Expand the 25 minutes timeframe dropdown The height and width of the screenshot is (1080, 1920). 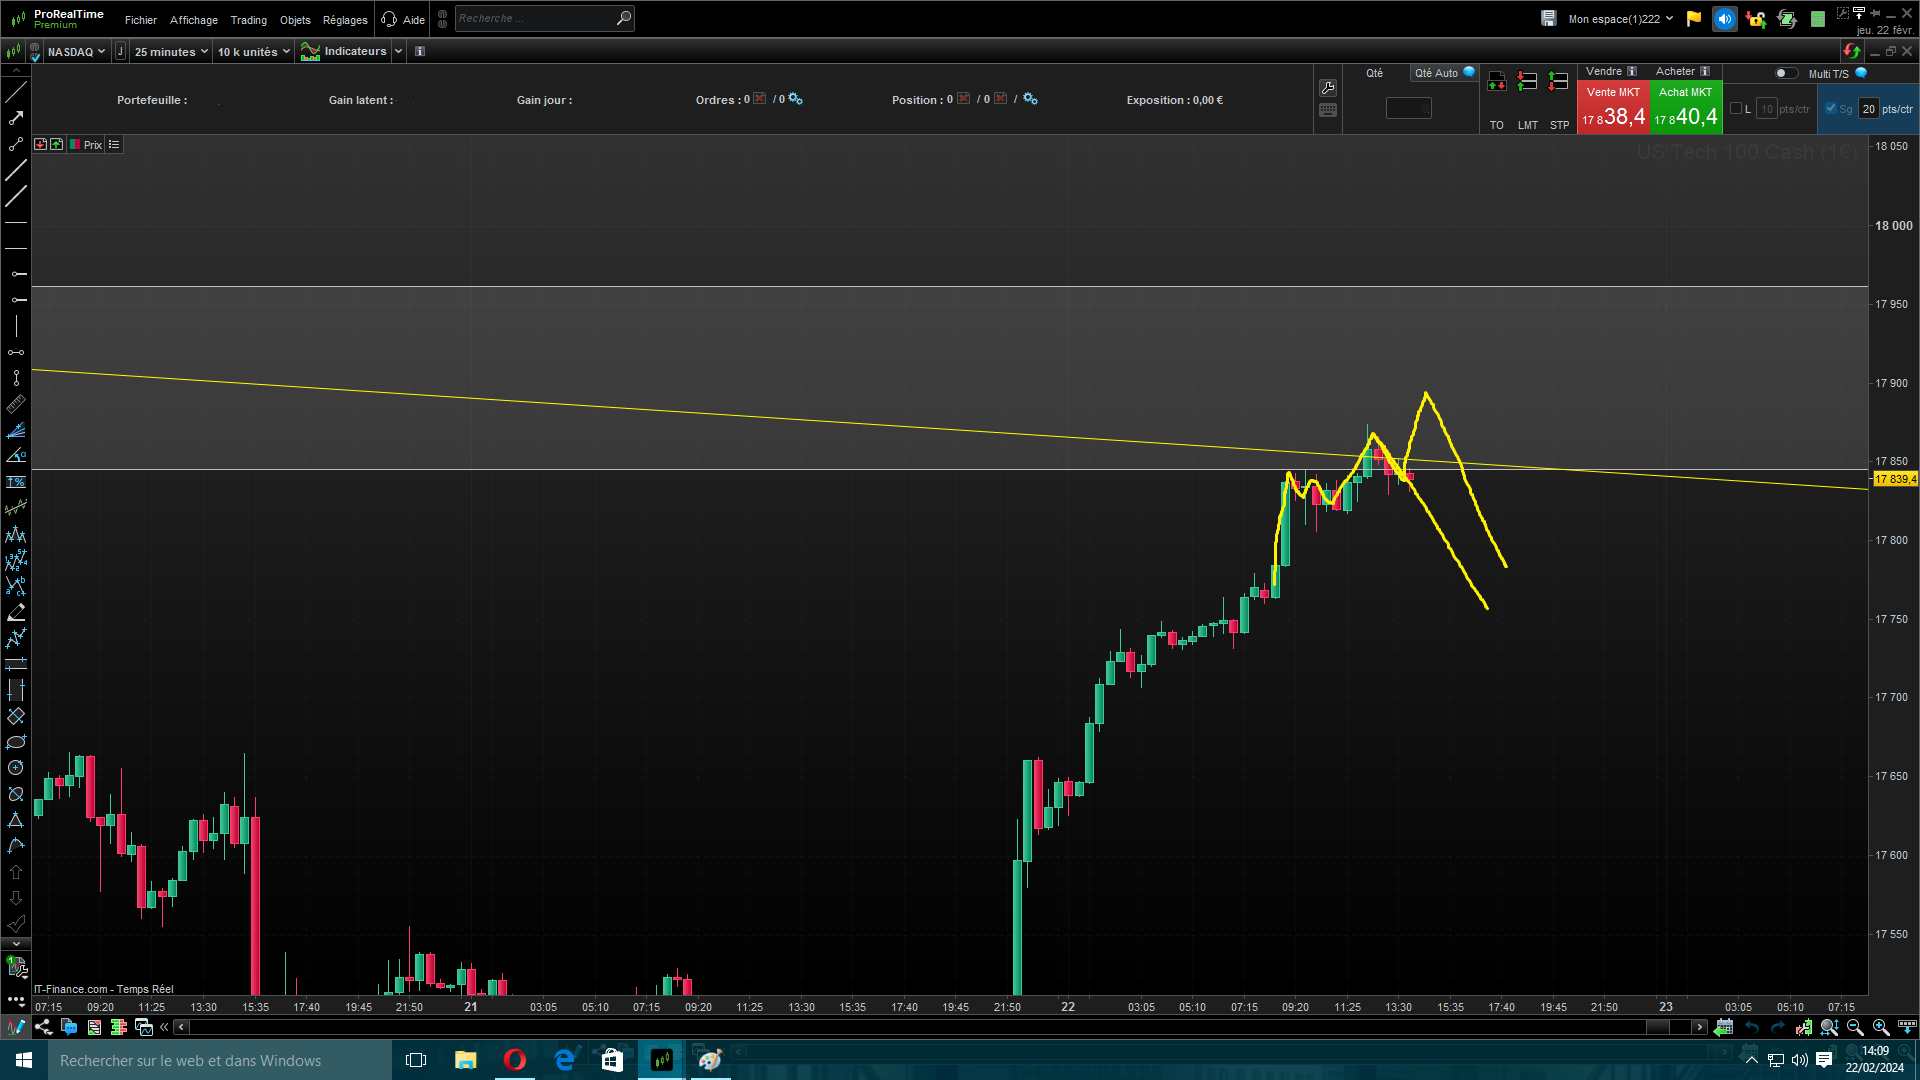click(x=171, y=52)
